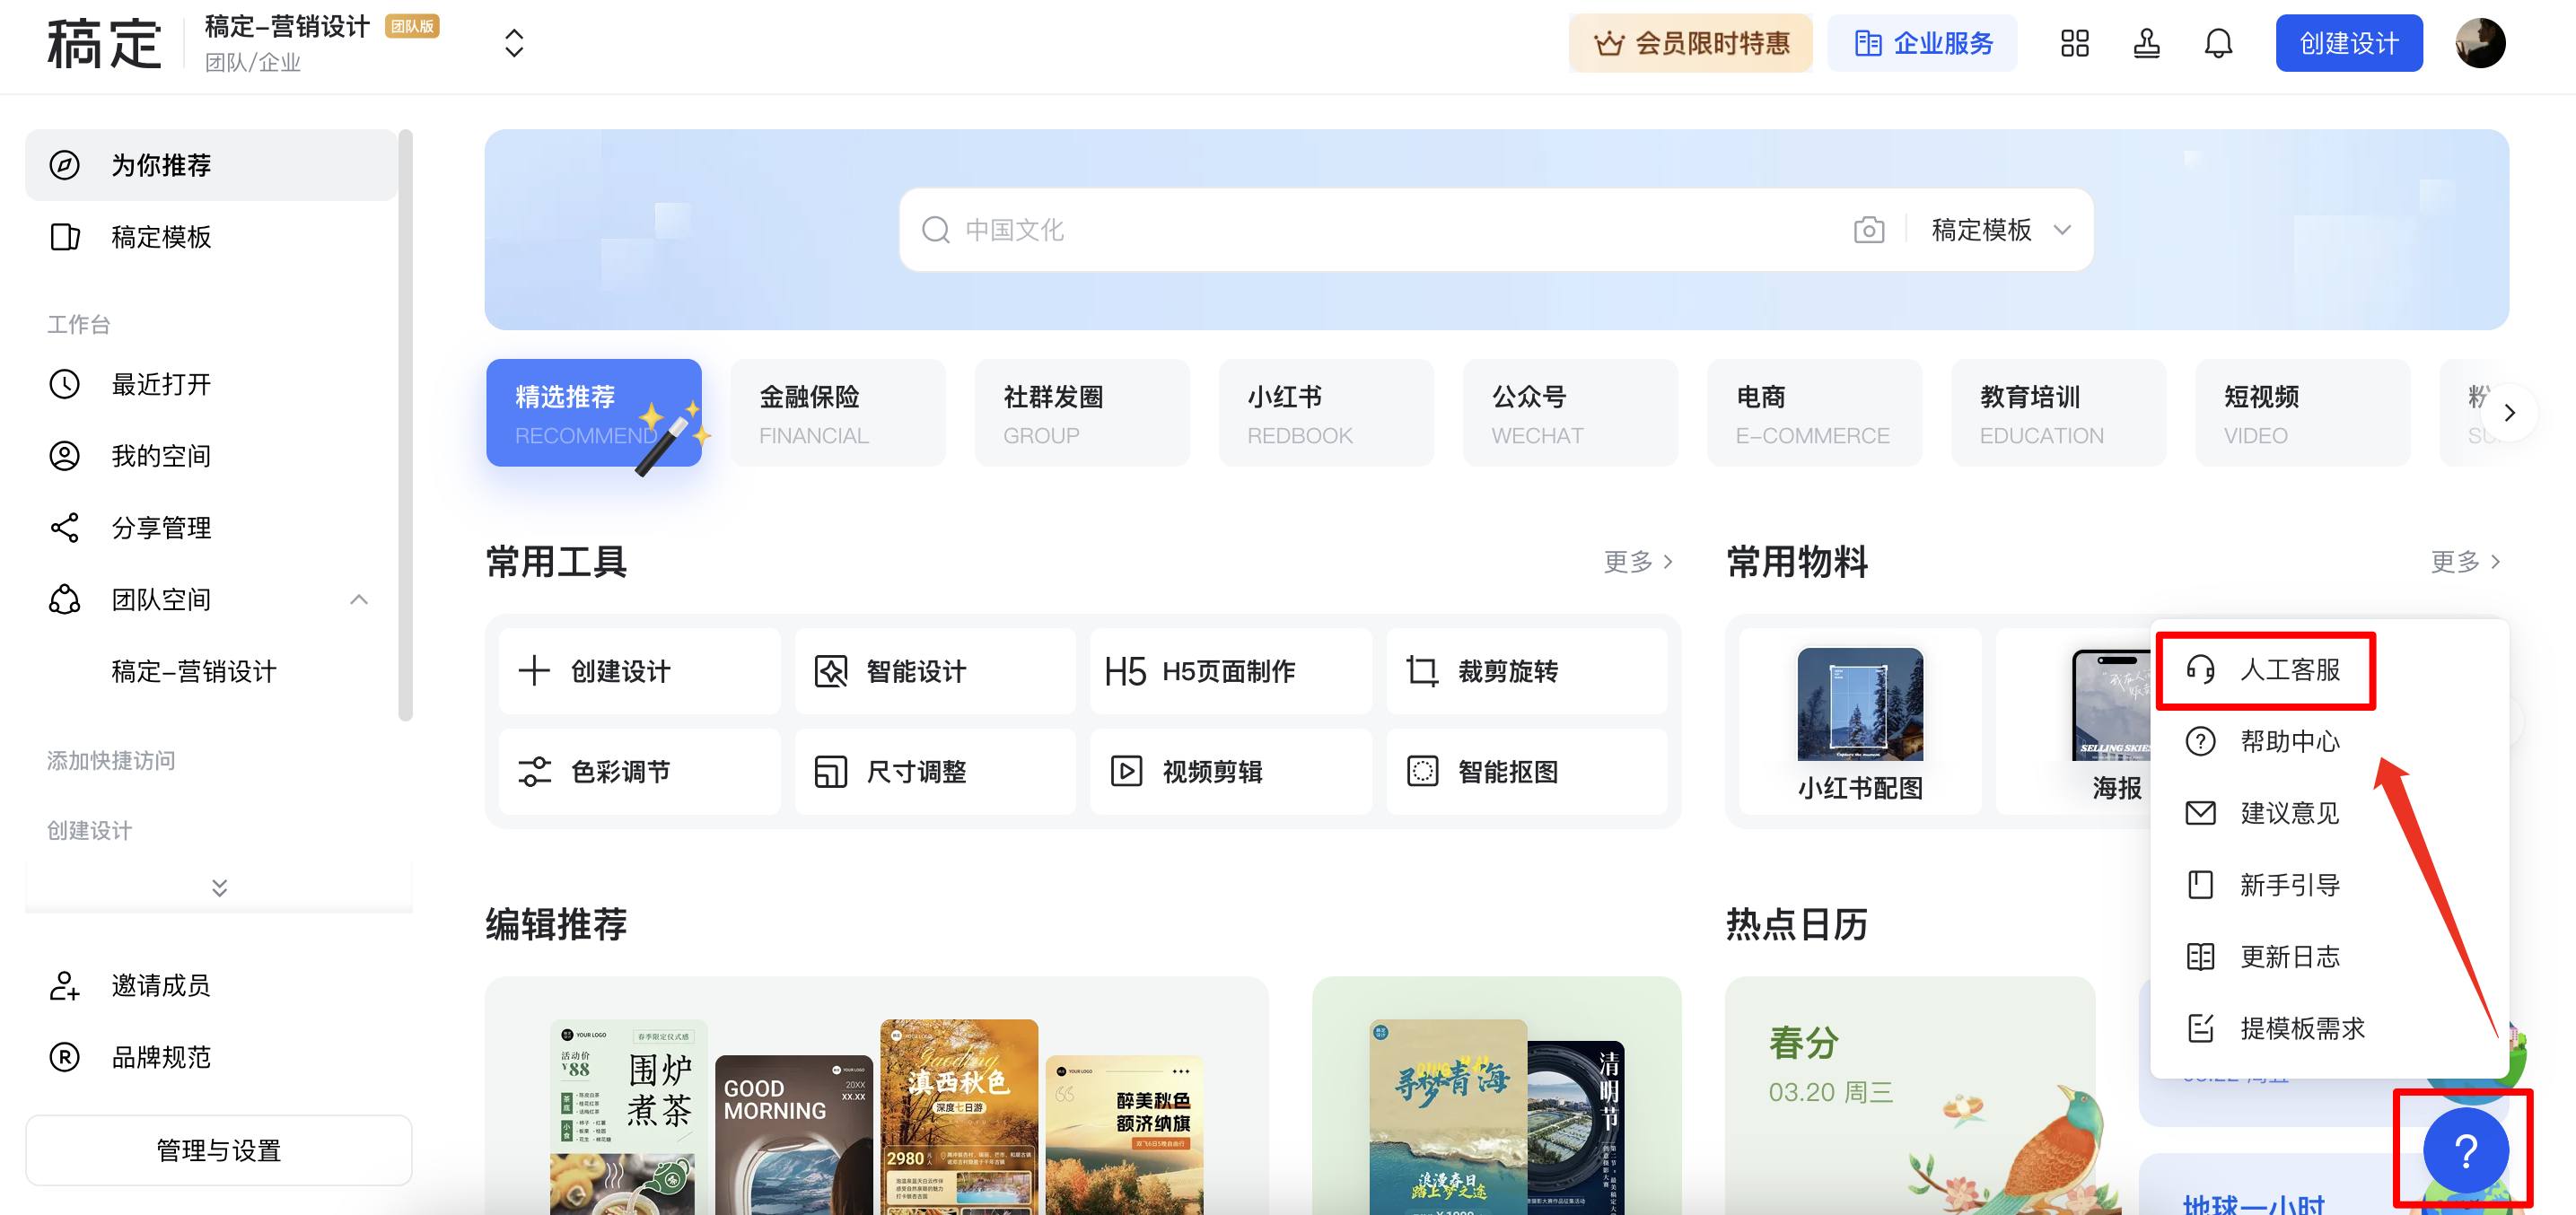Click the 海报 material thumbnail

click(2111, 704)
